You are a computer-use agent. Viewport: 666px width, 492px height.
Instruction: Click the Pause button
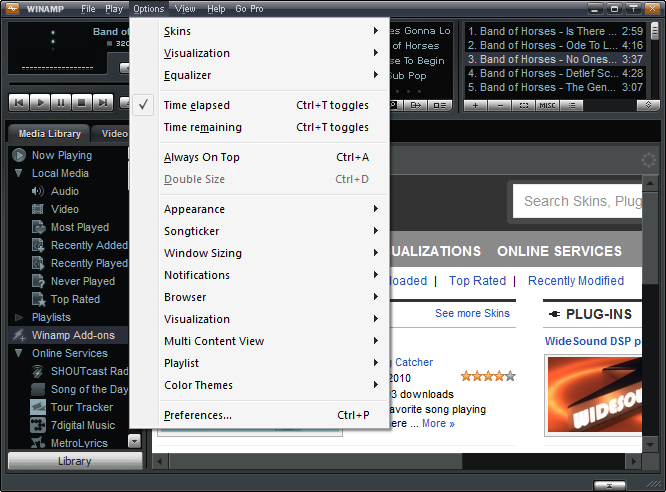[x=61, y=102]
